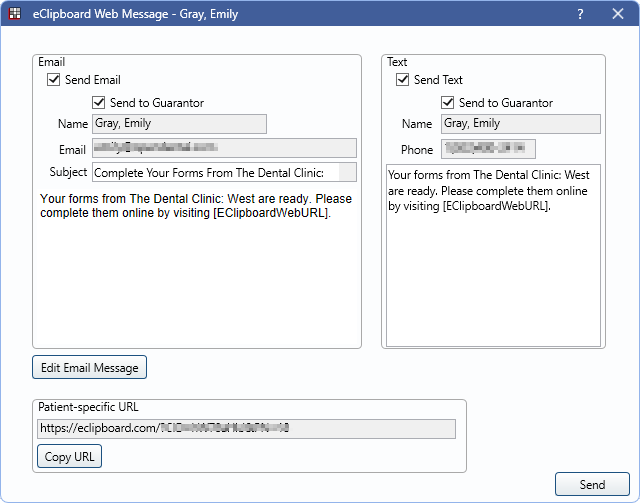Click the email message body text
This screenshot has width=640, height=503.
point(196,206)
